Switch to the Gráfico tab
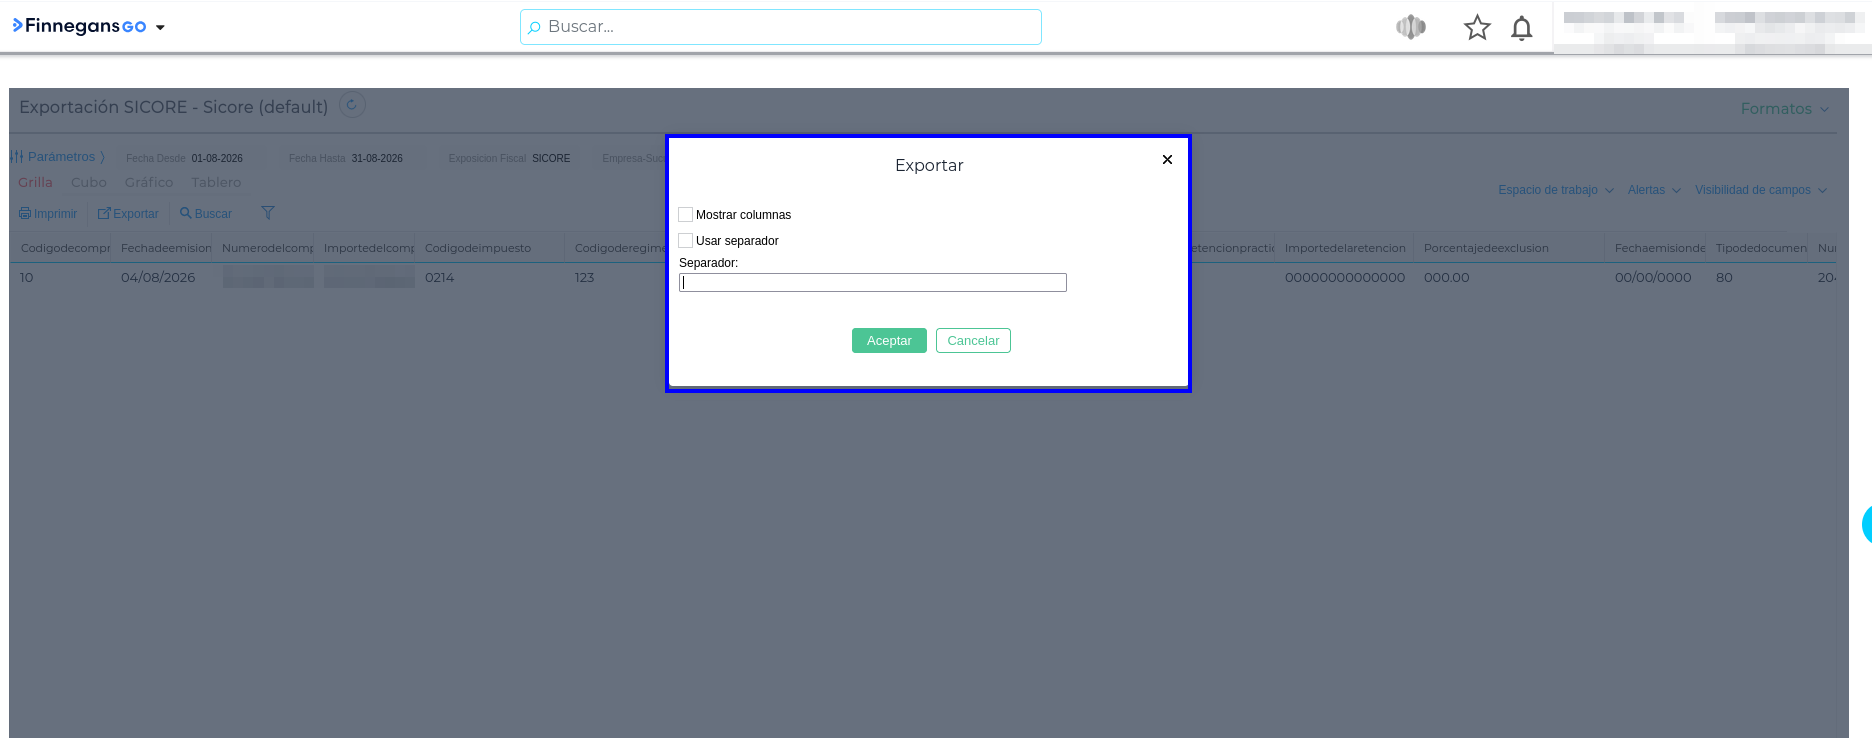Image resolution: width=1872 pixels, height=738 pixels. point(149,182)
